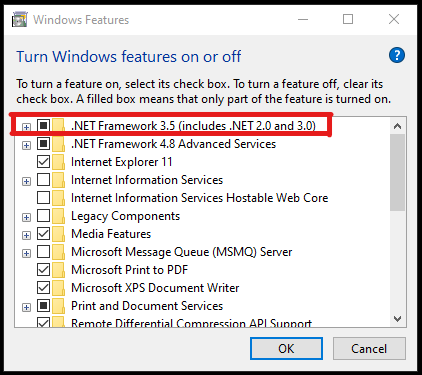
Task: Close the Windows Features window
Action: click(394, 19)
